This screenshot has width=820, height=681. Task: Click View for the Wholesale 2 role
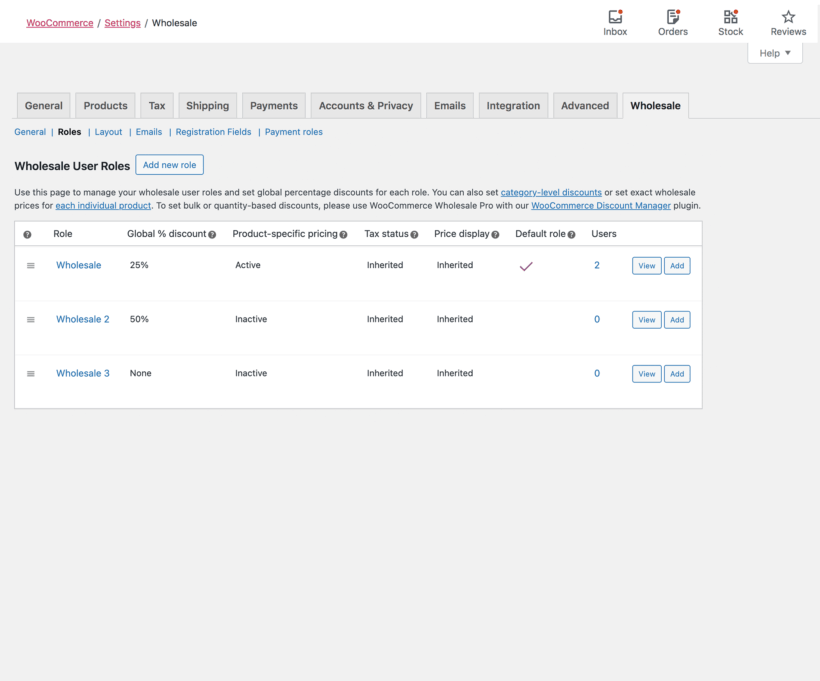[x=646, y=319]
